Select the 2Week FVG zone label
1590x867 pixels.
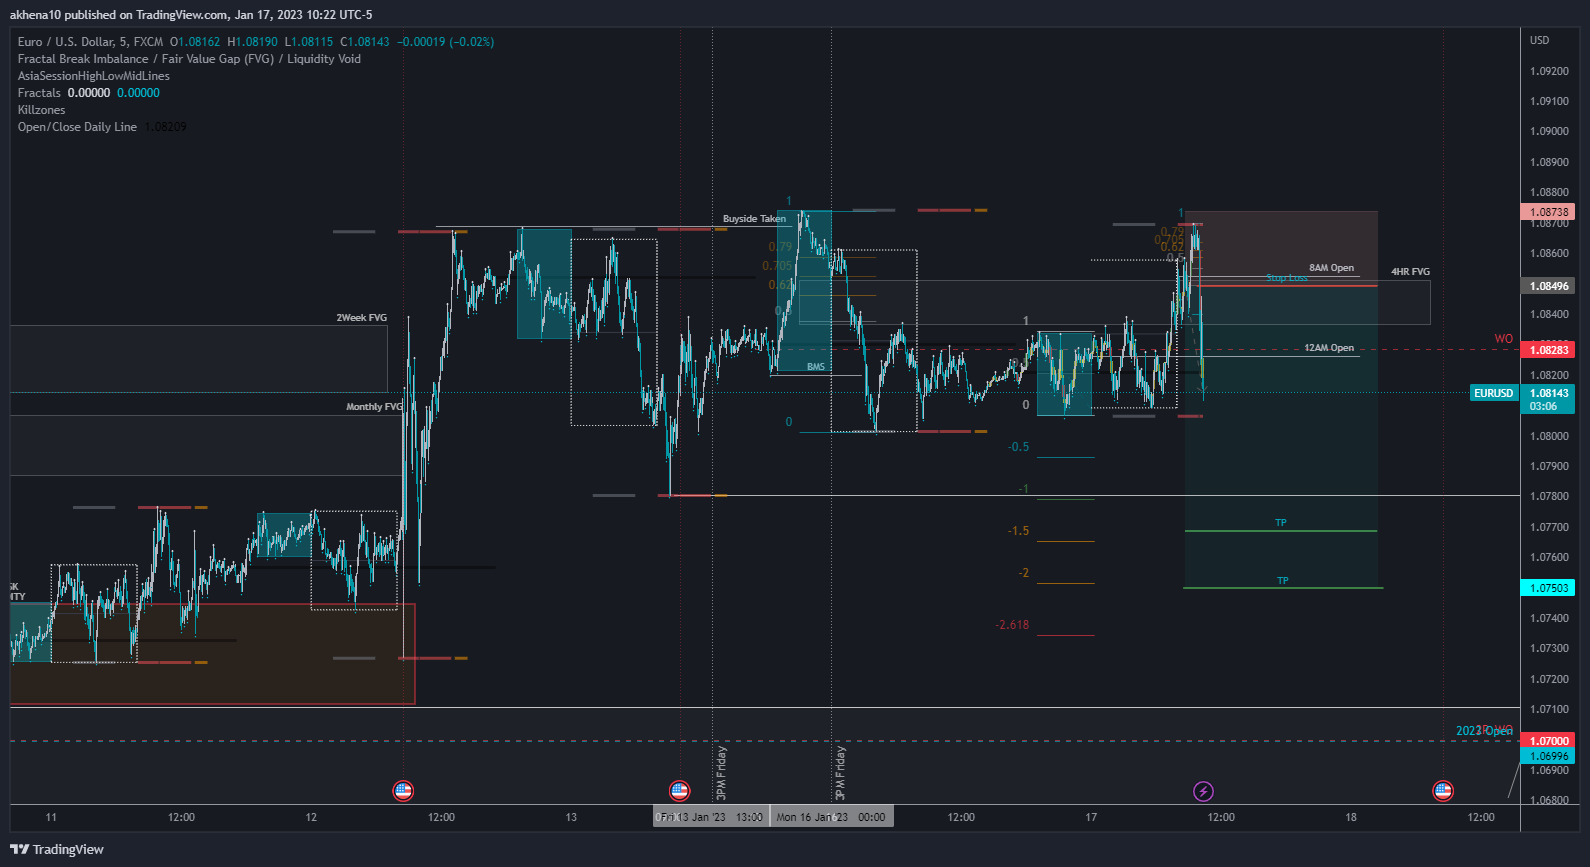(361, 318)
